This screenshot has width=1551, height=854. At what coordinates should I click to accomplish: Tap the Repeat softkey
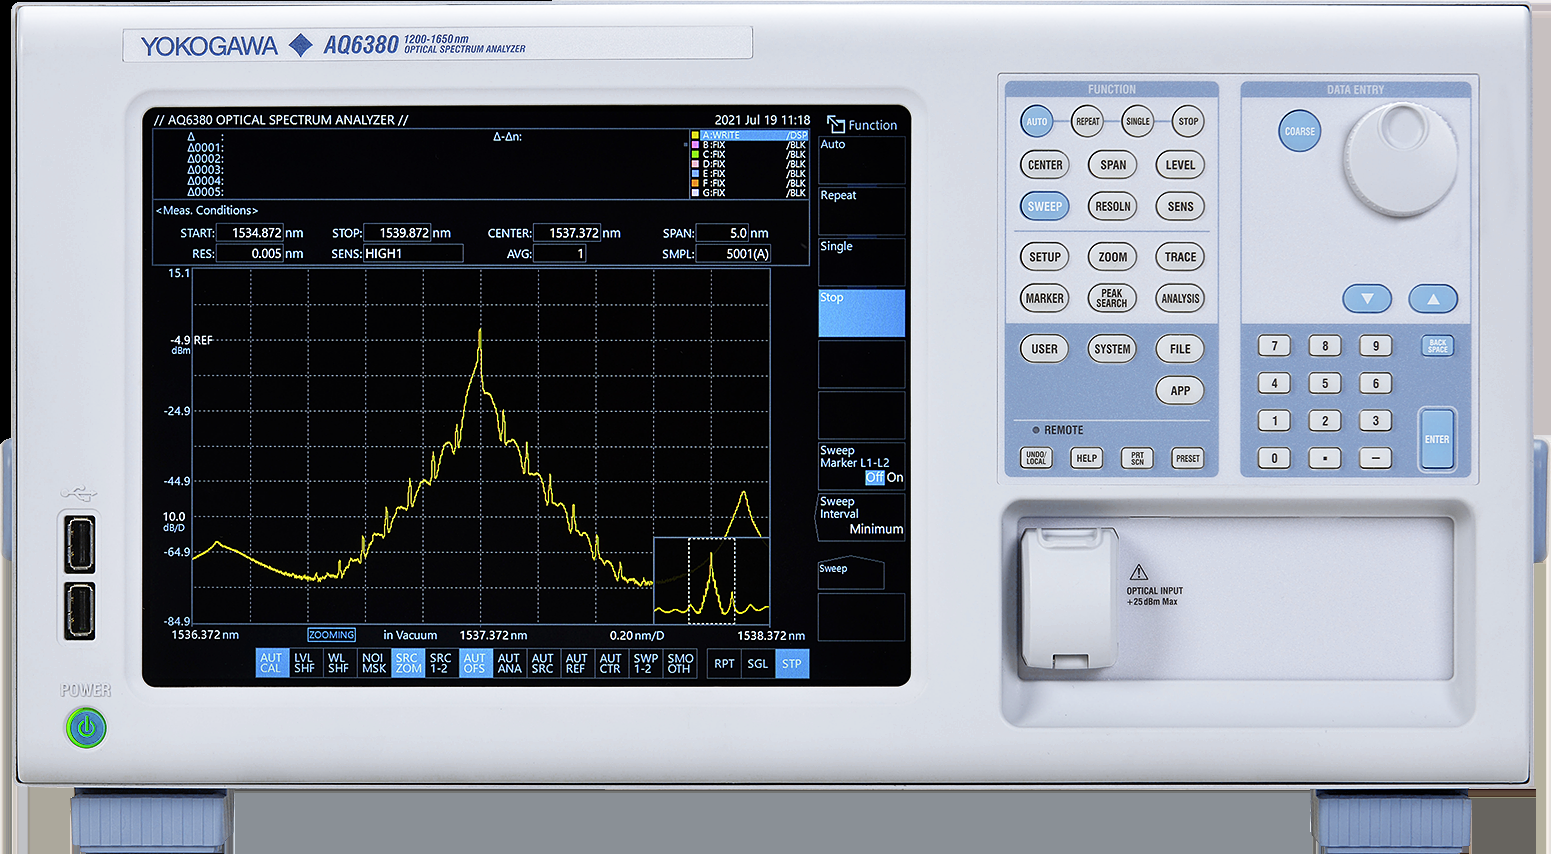coord(862,211)
